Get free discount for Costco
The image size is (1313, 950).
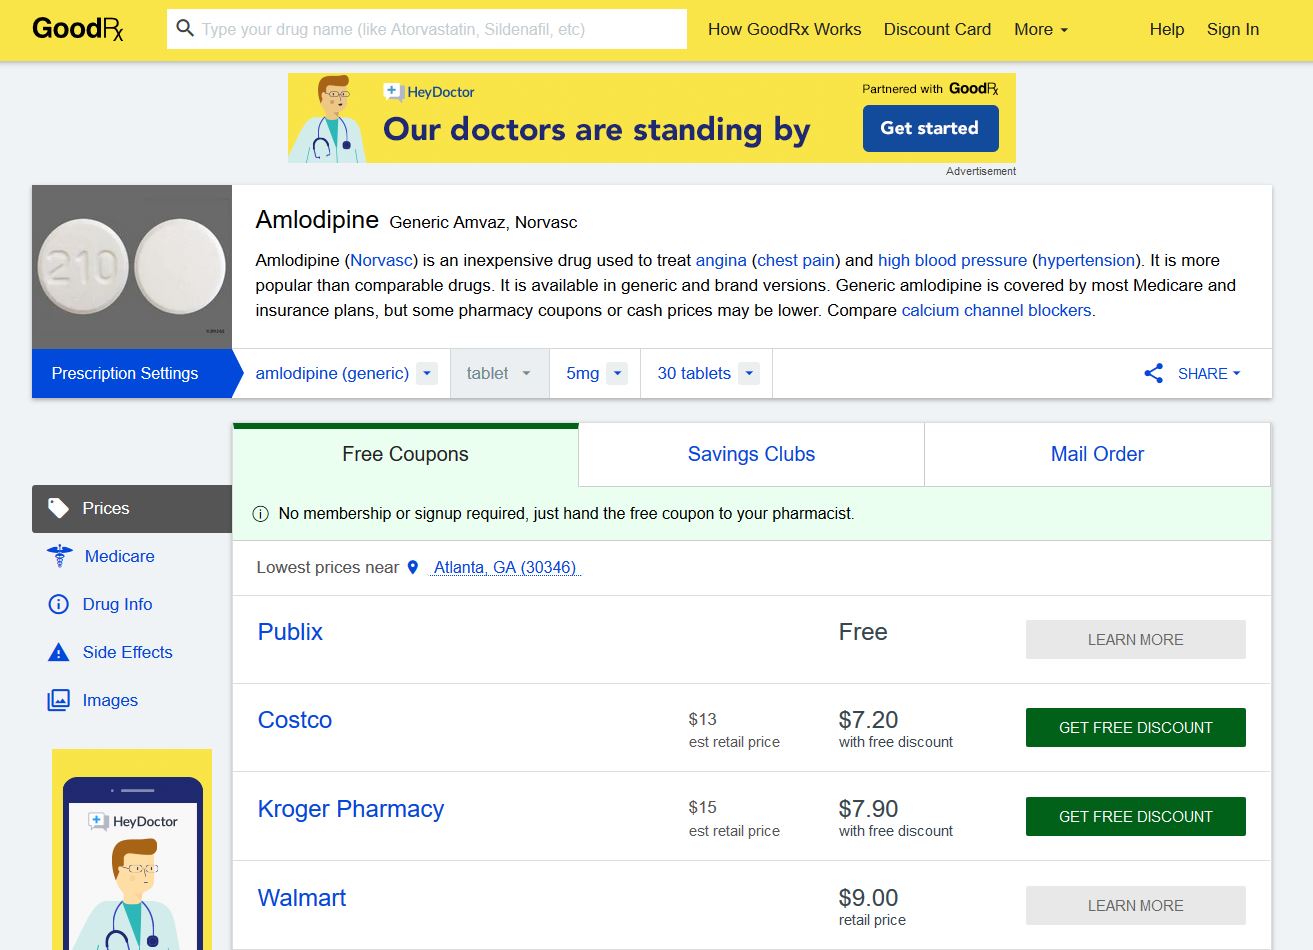[1135, 727]
